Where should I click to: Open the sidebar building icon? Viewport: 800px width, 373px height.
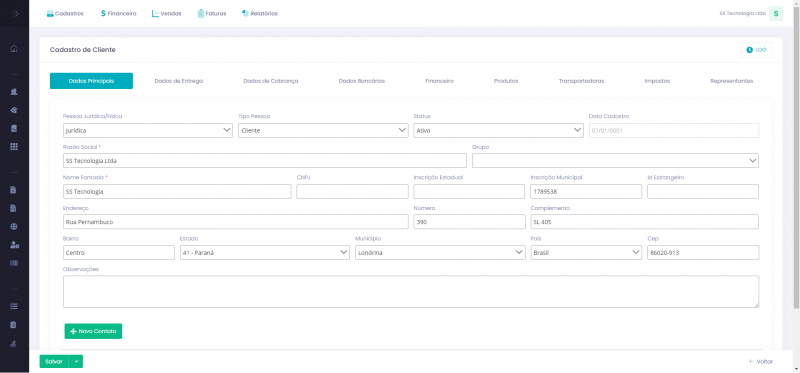pyautogui.click(x=14, y=92)
